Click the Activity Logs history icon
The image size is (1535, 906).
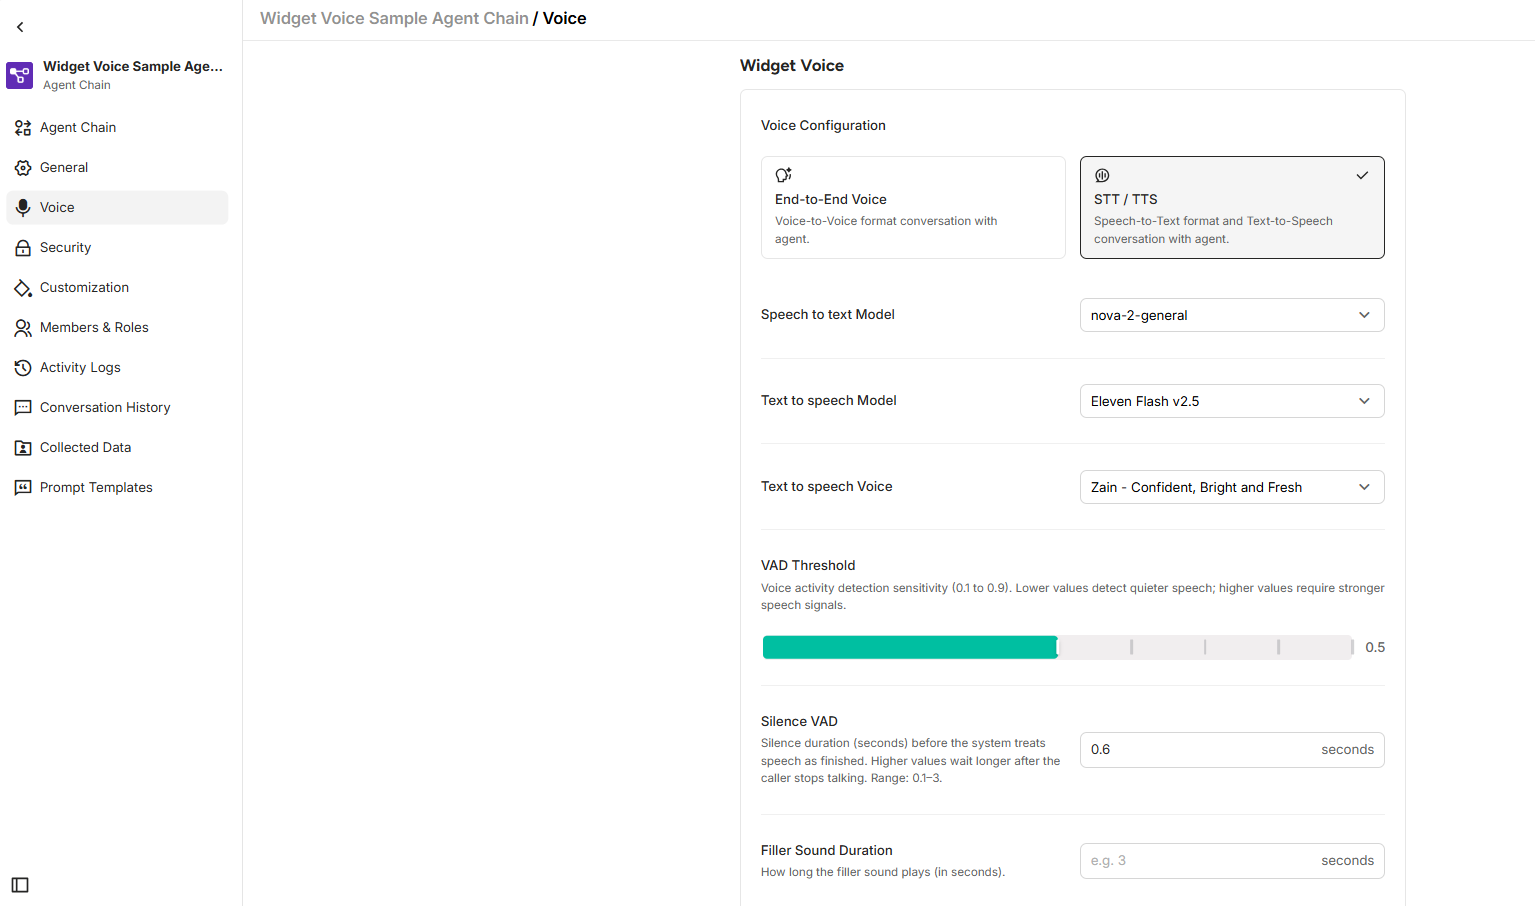click(23, 368)
